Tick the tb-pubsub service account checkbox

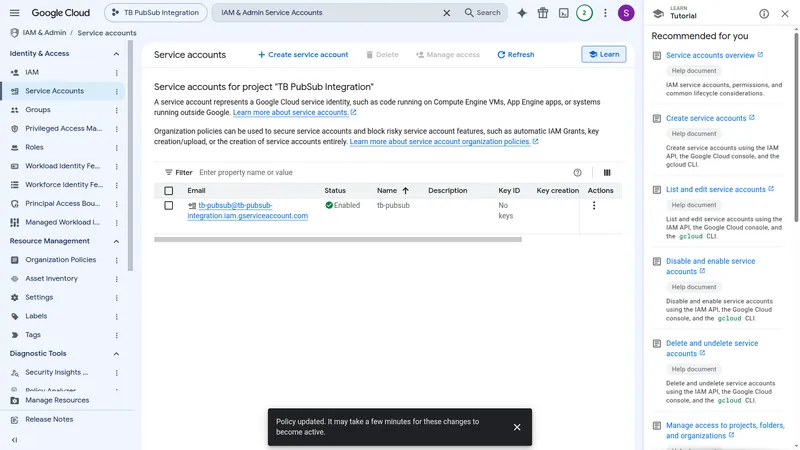(168, 206)
